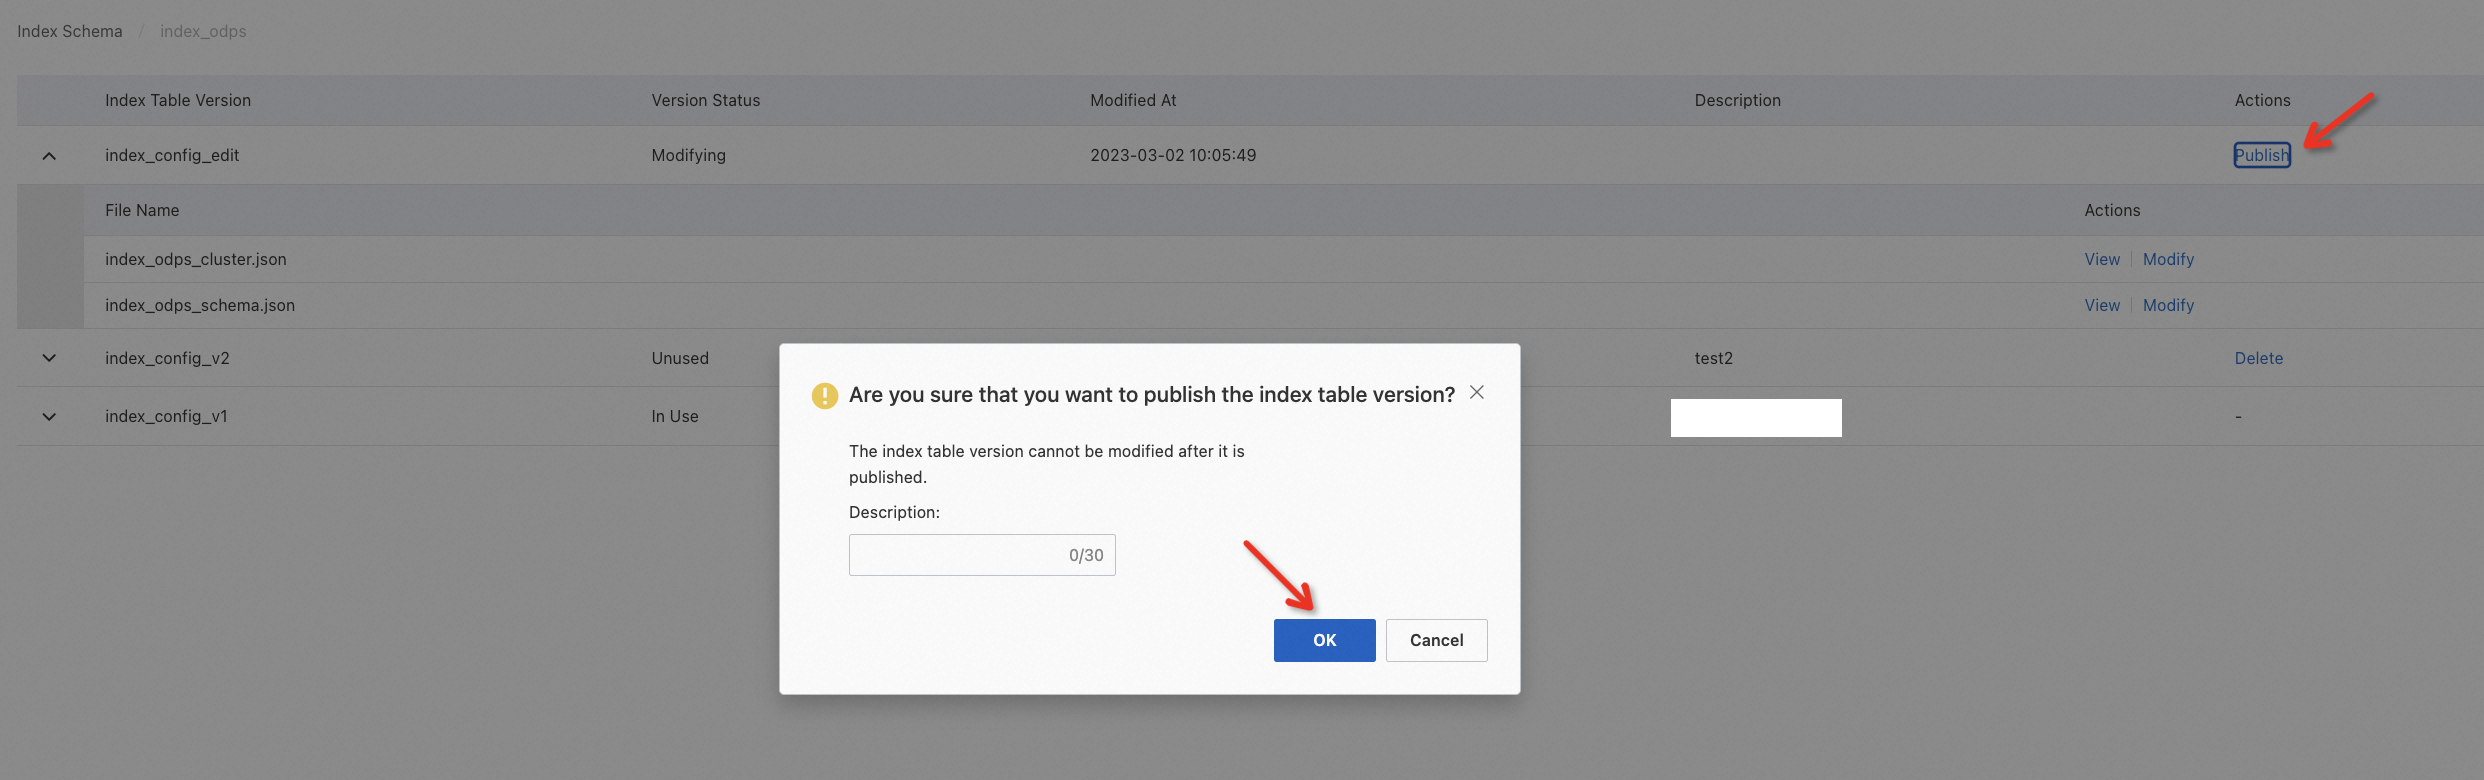Click the 0/30 character counter
The width and height of the screenshot is (2484, 780).
(1086, 555)
